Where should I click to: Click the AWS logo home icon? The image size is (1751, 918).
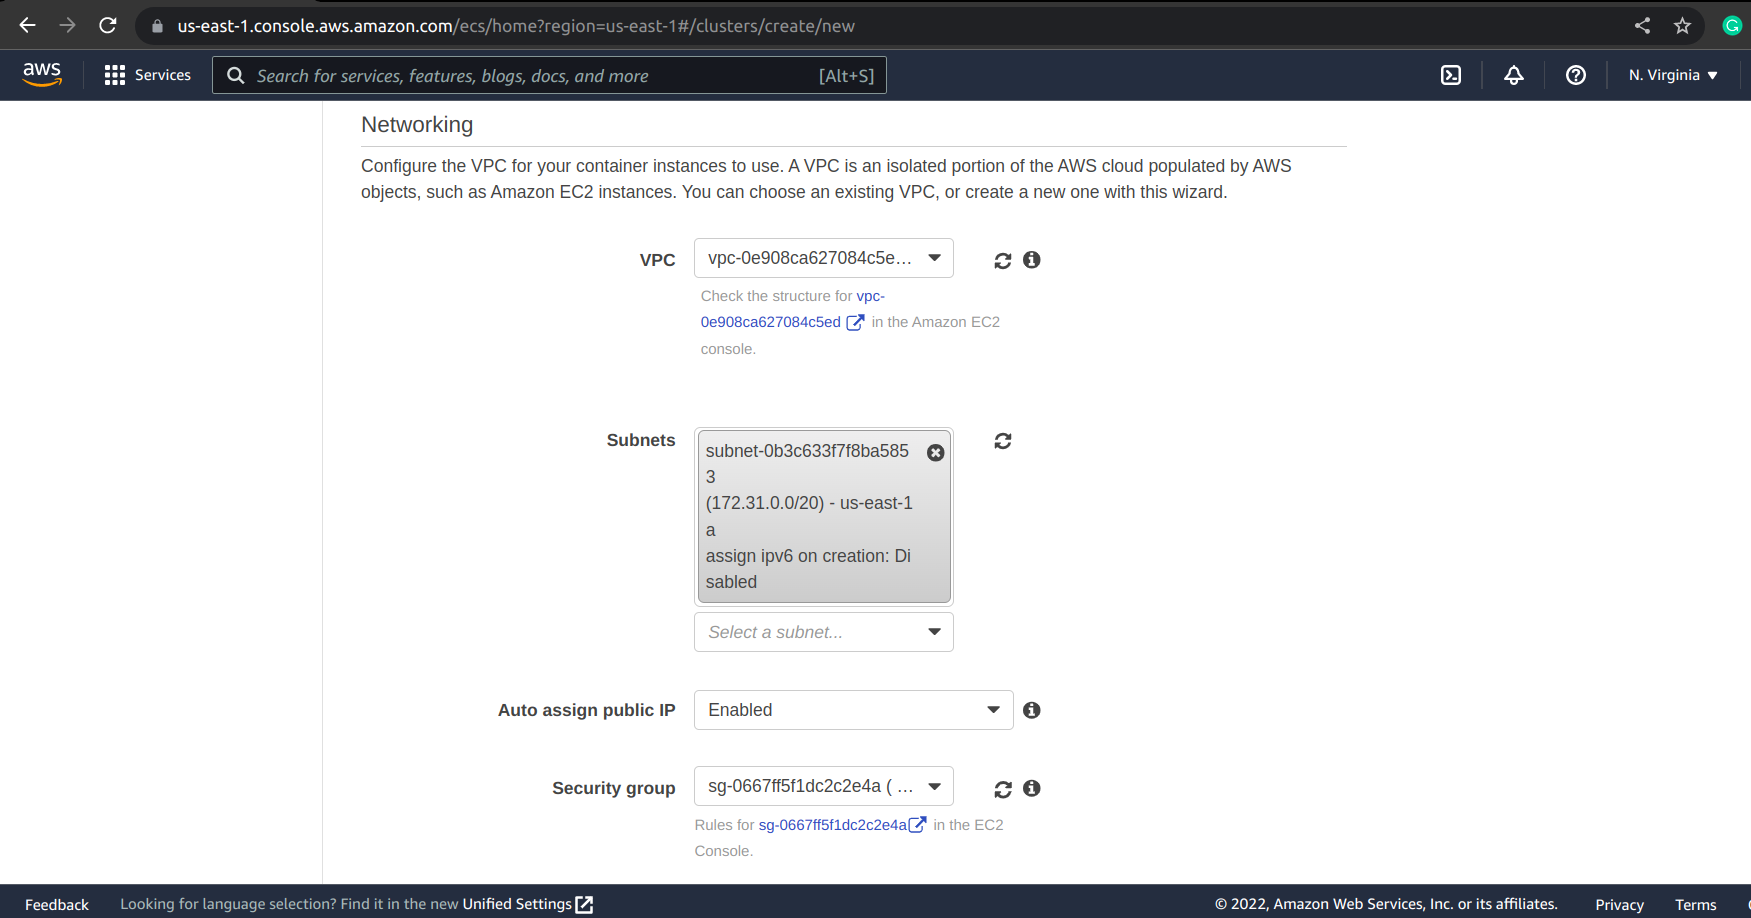coord(42,75)
